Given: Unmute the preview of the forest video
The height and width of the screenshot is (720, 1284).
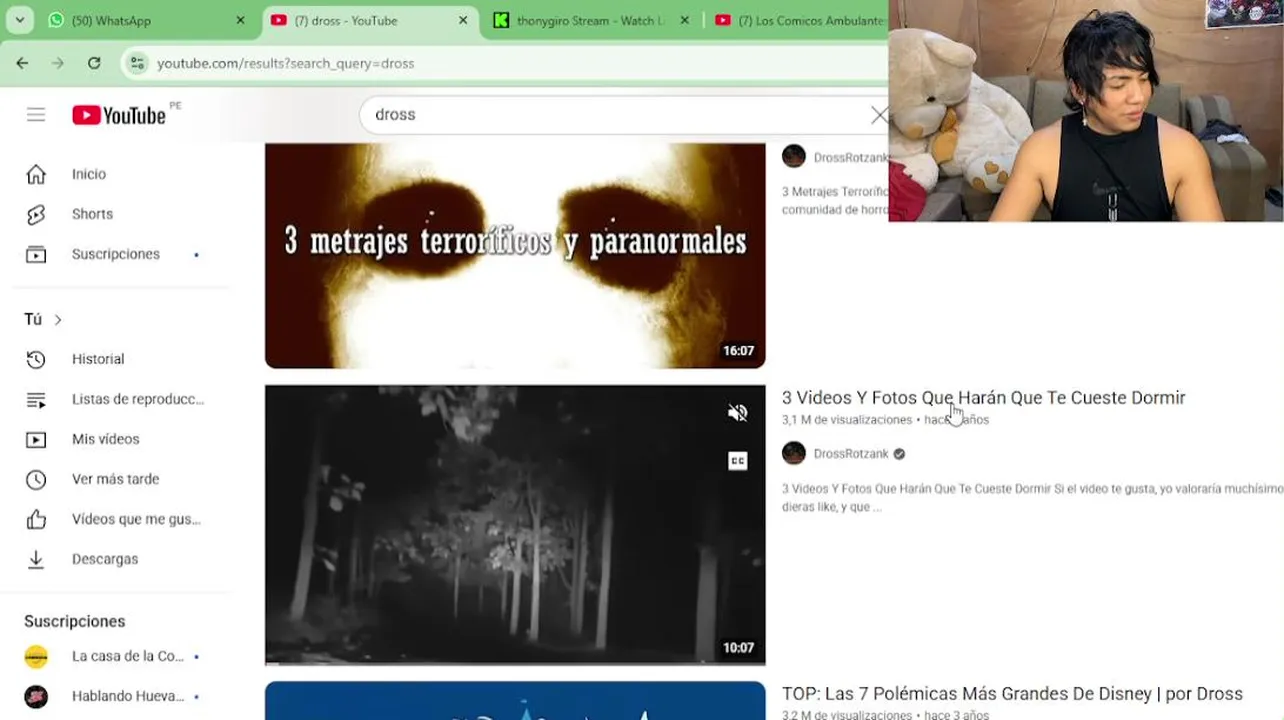Looking at the screenshot, I should click(x=738, y=413).
